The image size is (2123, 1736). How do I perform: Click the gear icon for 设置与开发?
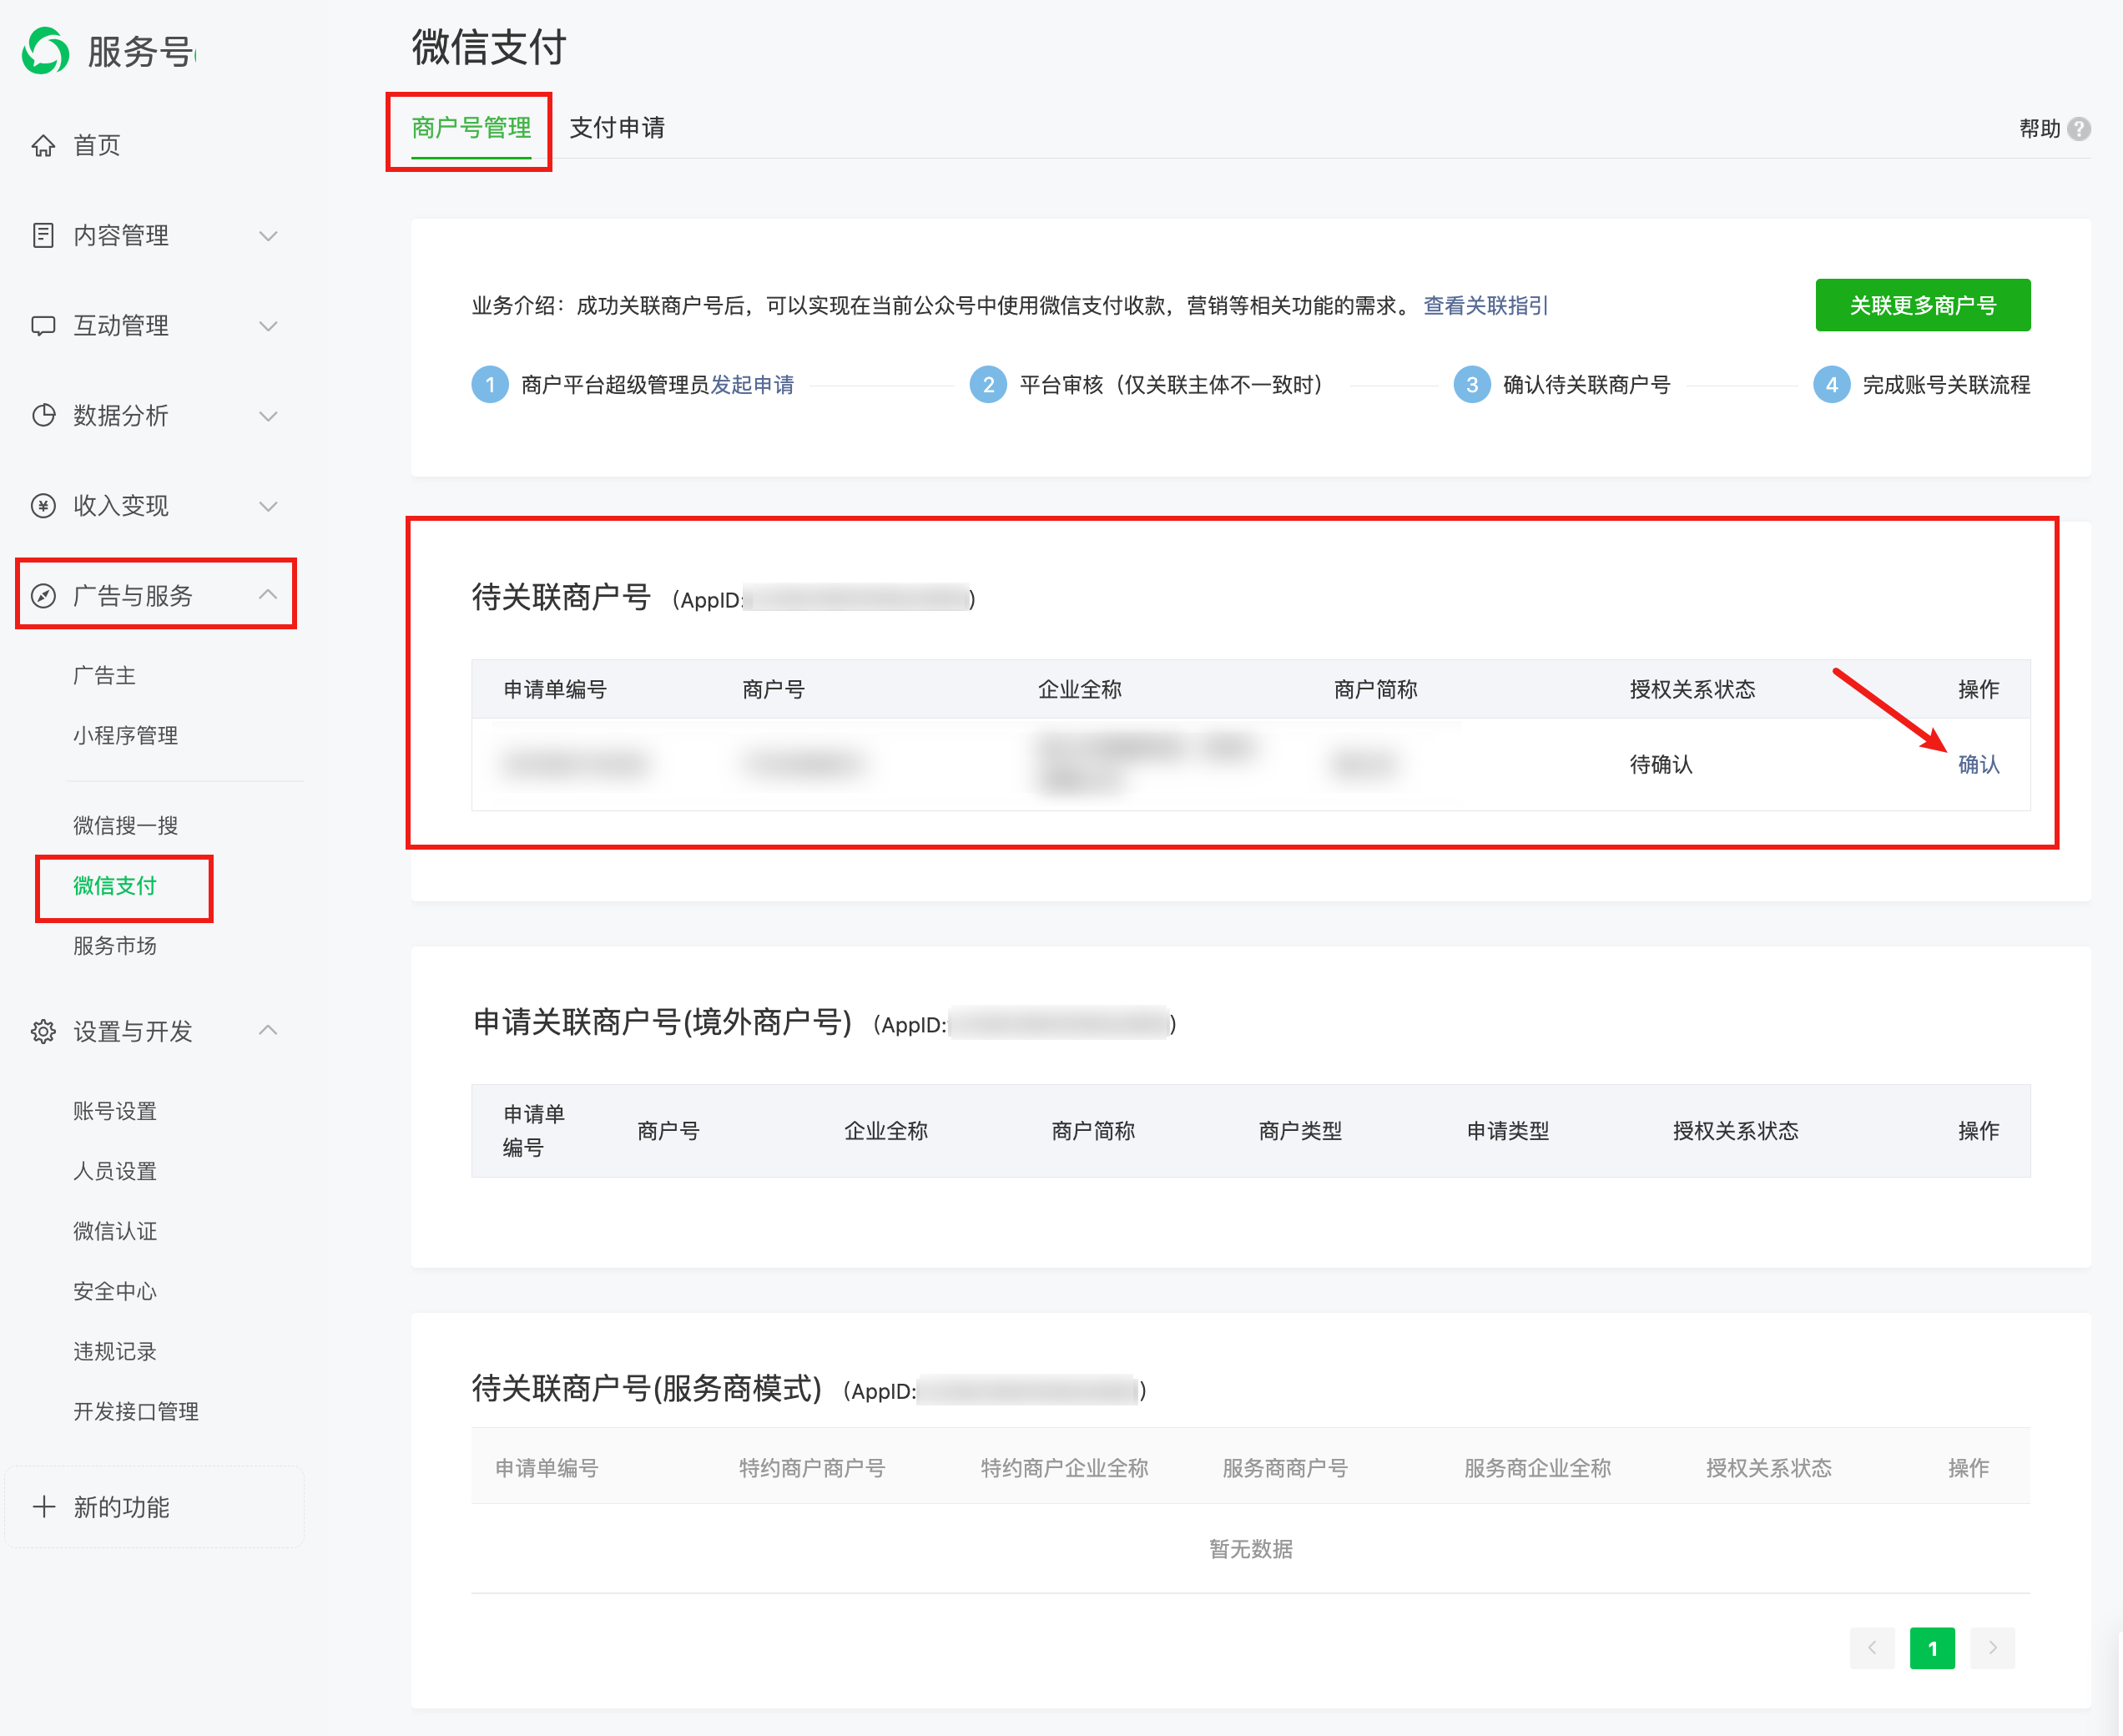pos(43,1031)
